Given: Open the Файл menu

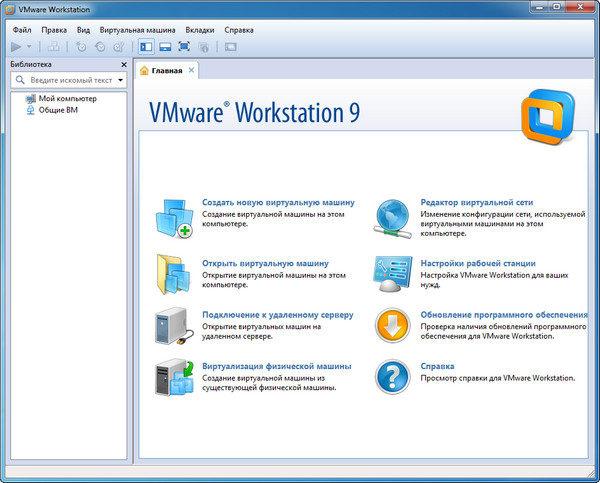Looking at the screenshot, I should pyautogui.click(x=22, y=30).
